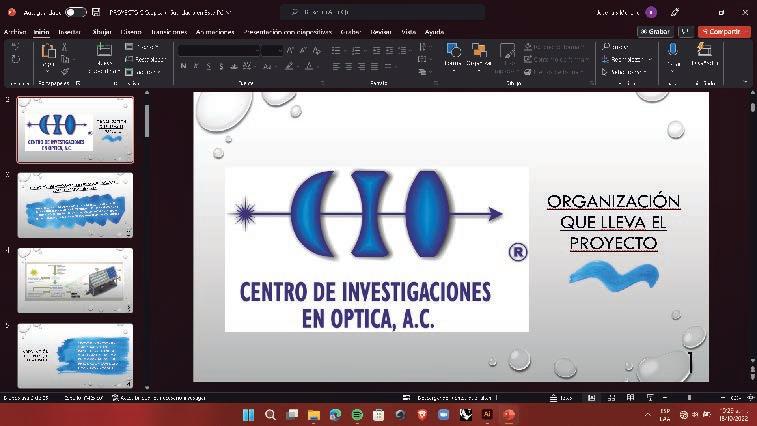Open the Portapapeles dialog launcher

tap(78, 83)
